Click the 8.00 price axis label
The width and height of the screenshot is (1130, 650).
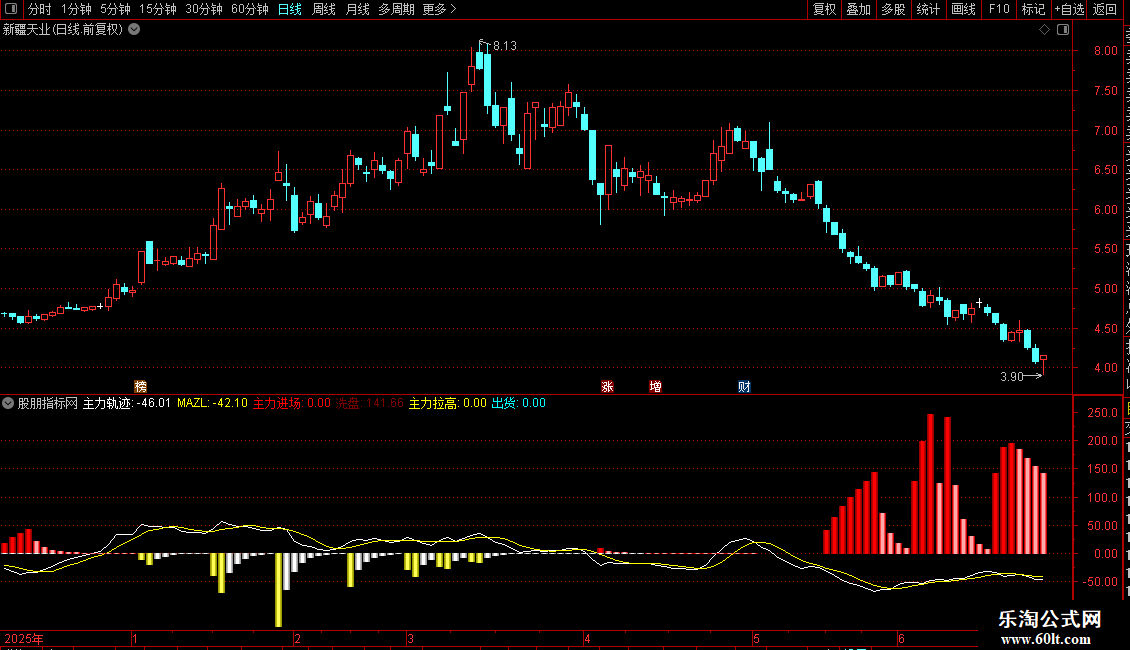(x=1105, y=51)
